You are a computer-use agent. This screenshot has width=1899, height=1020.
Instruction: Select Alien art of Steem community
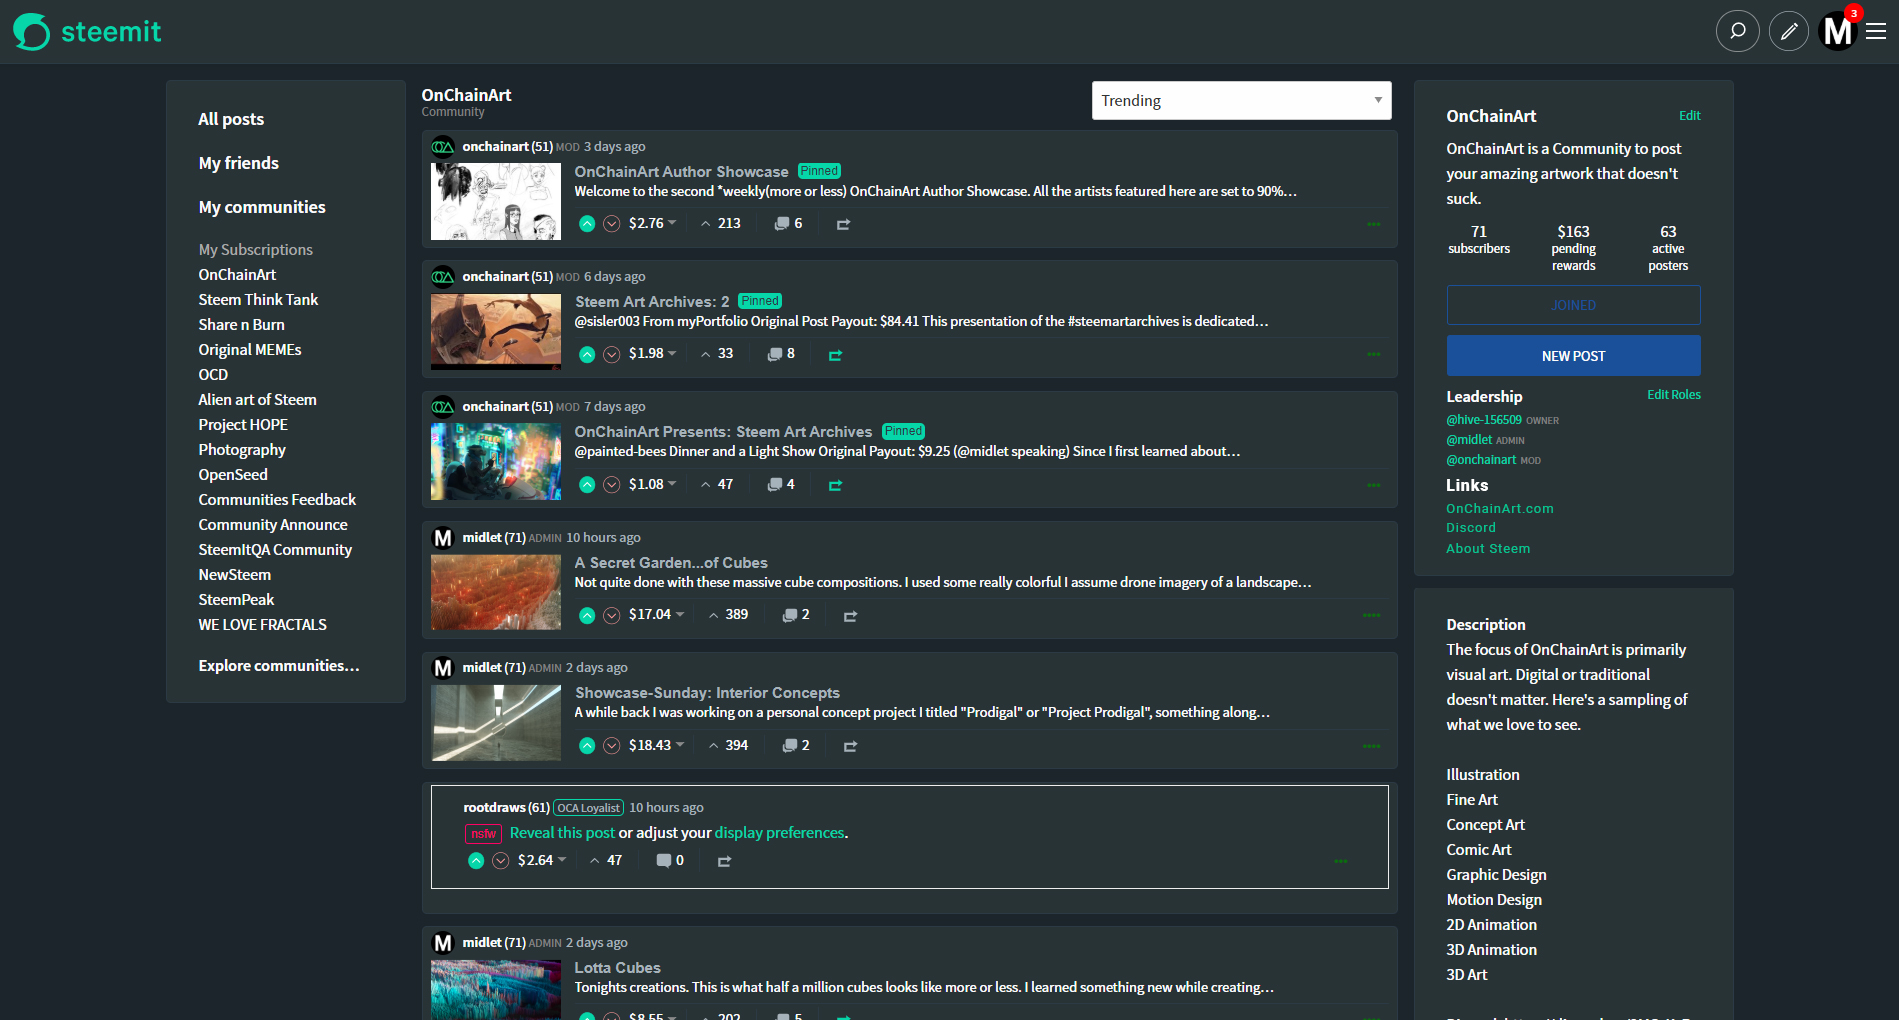[257, 400]
